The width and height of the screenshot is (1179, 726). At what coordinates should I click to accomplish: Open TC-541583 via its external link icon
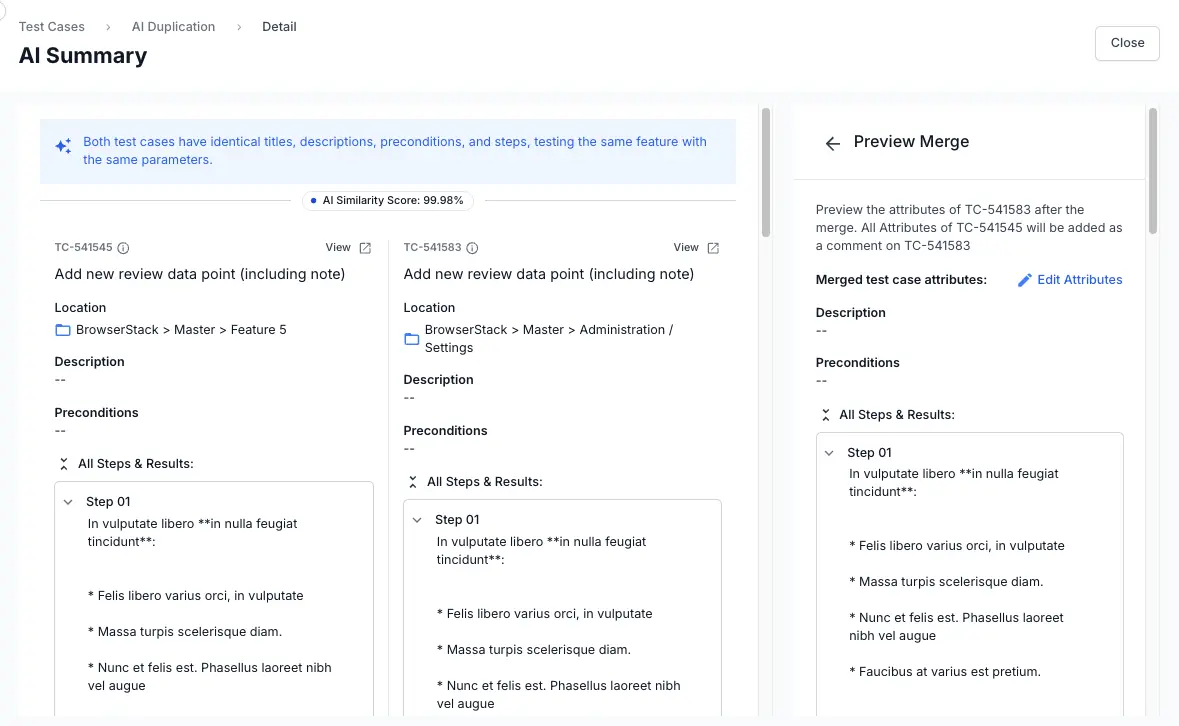(x=714, y=248)
